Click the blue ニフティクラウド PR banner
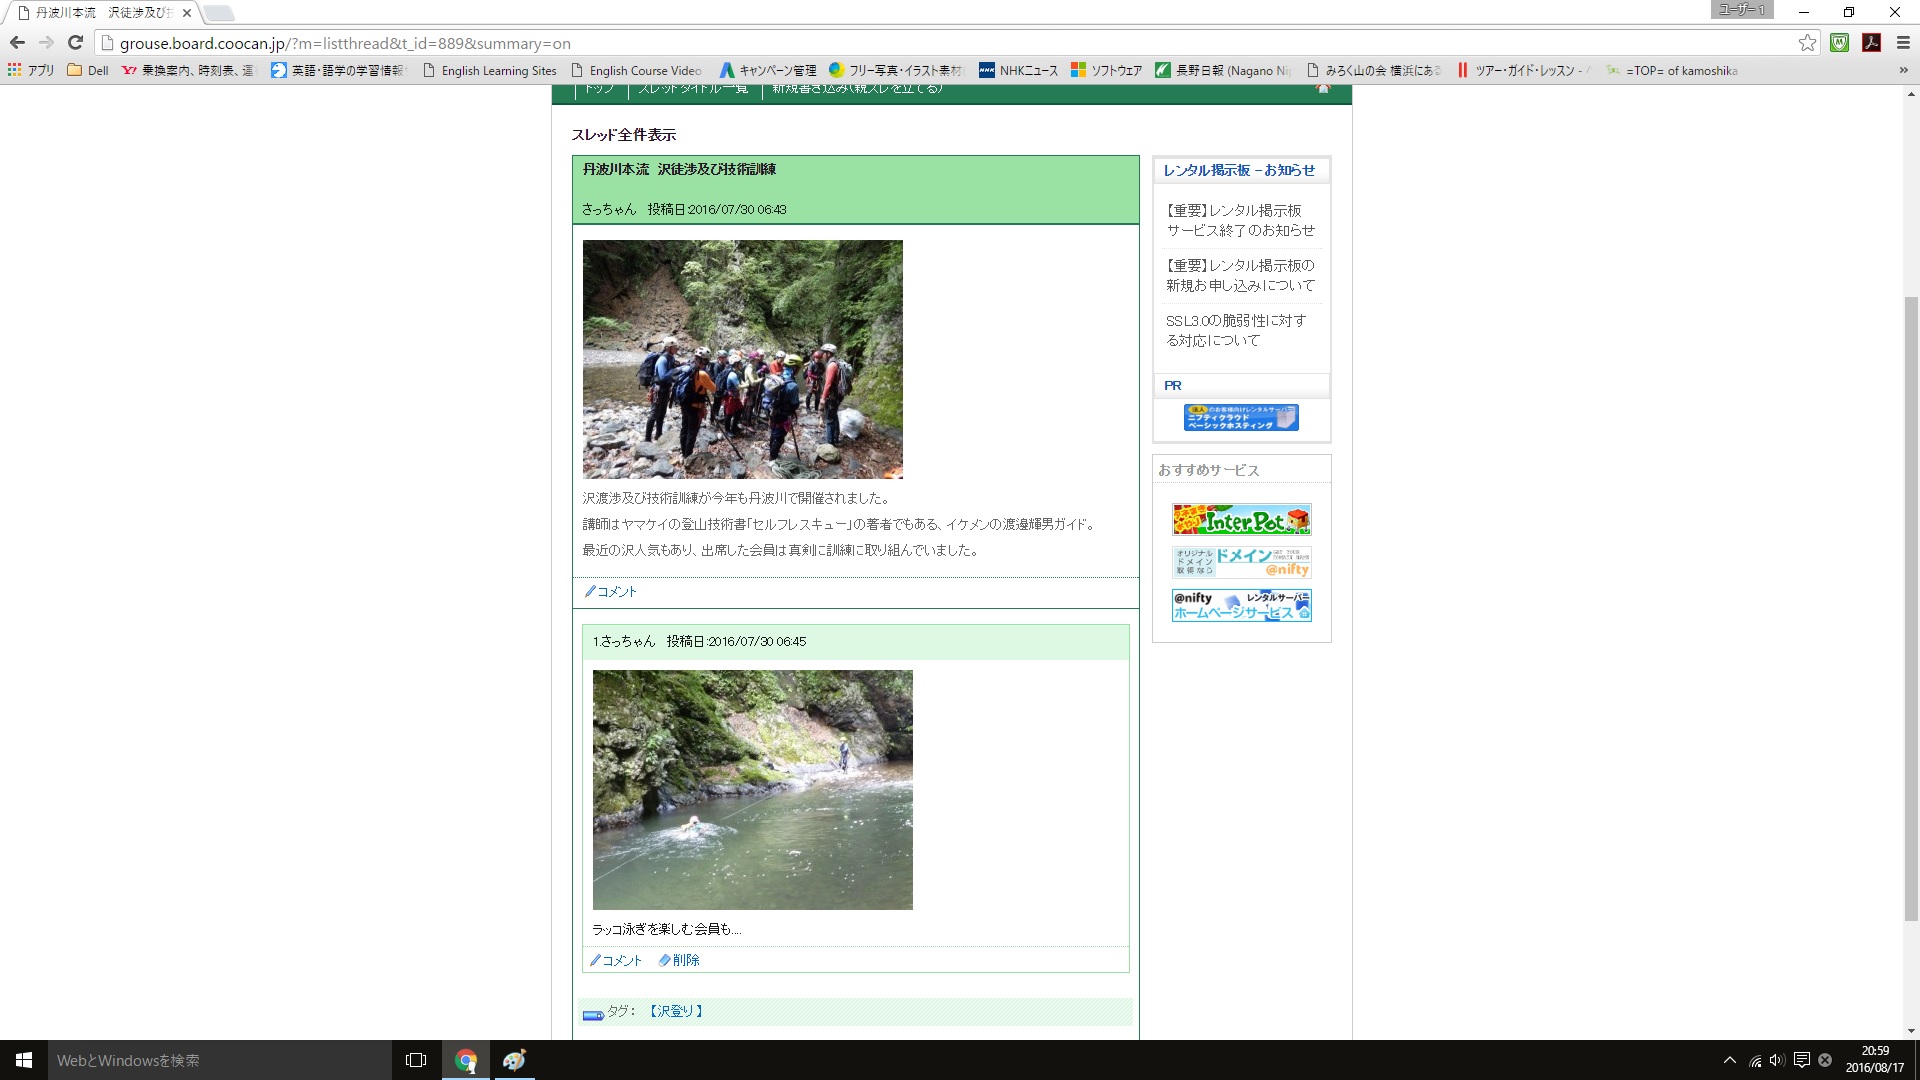This screenshot has width=1920, height=1080. (1241, 417)
